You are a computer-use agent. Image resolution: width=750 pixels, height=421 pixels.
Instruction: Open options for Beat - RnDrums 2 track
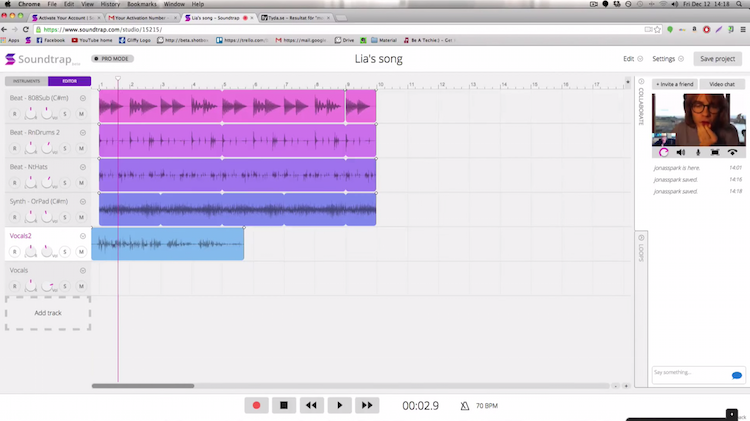(x=83, y=133)
